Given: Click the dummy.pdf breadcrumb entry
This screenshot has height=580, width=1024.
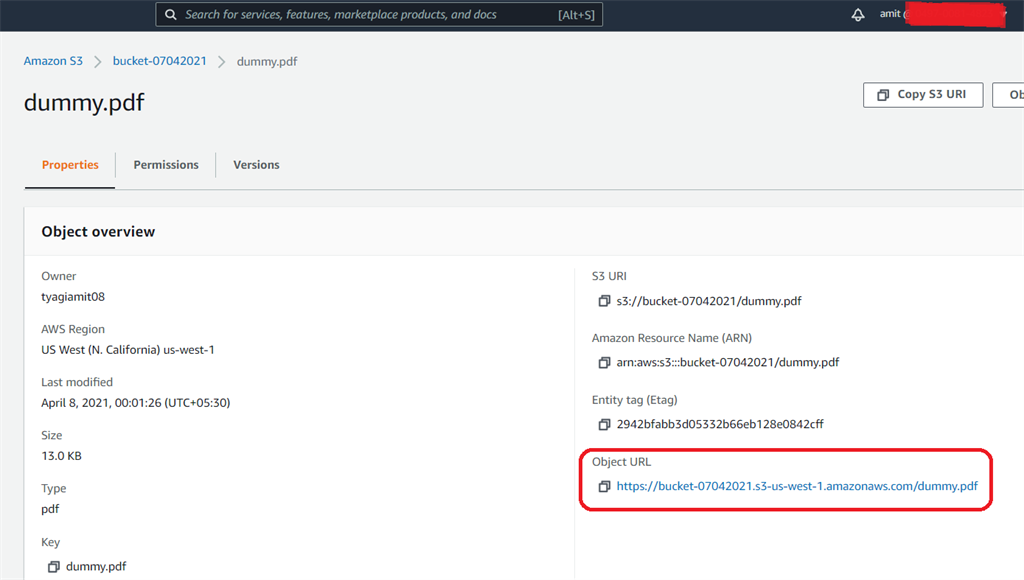Looking at the screenshot, I should (266, 60).
